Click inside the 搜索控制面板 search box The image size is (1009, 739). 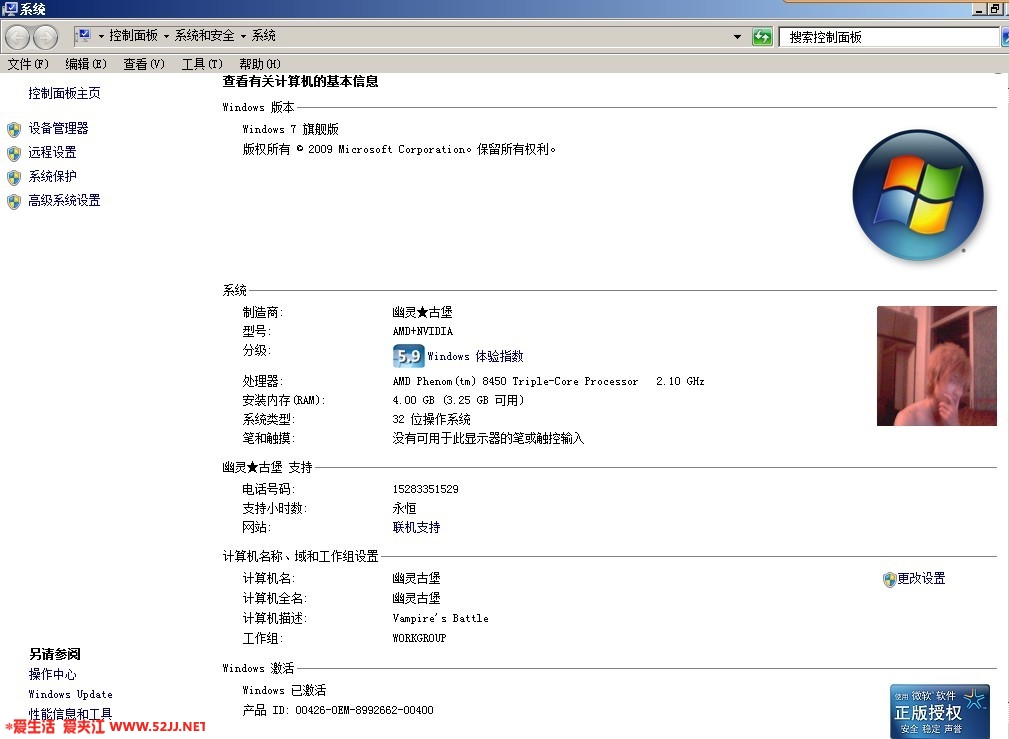point(889,37)
